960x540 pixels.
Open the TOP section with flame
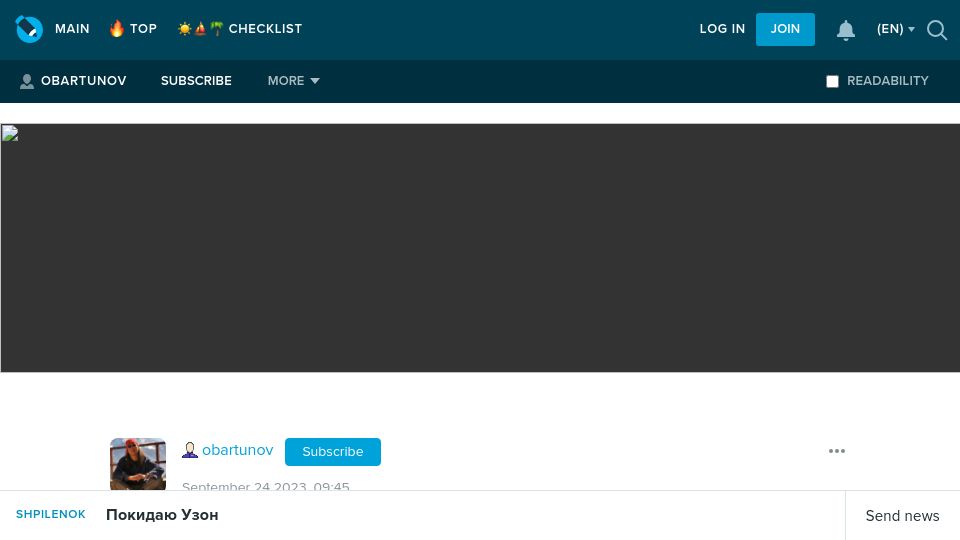tap(133, 29)
